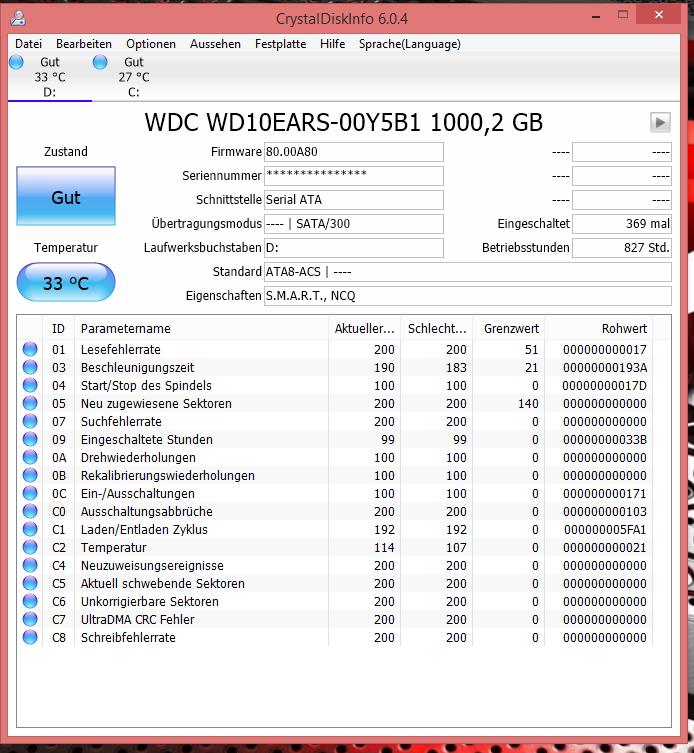Click the Parametername column header
The height and width of the screenshot is (753, 694).
click(x=202, y=328)
